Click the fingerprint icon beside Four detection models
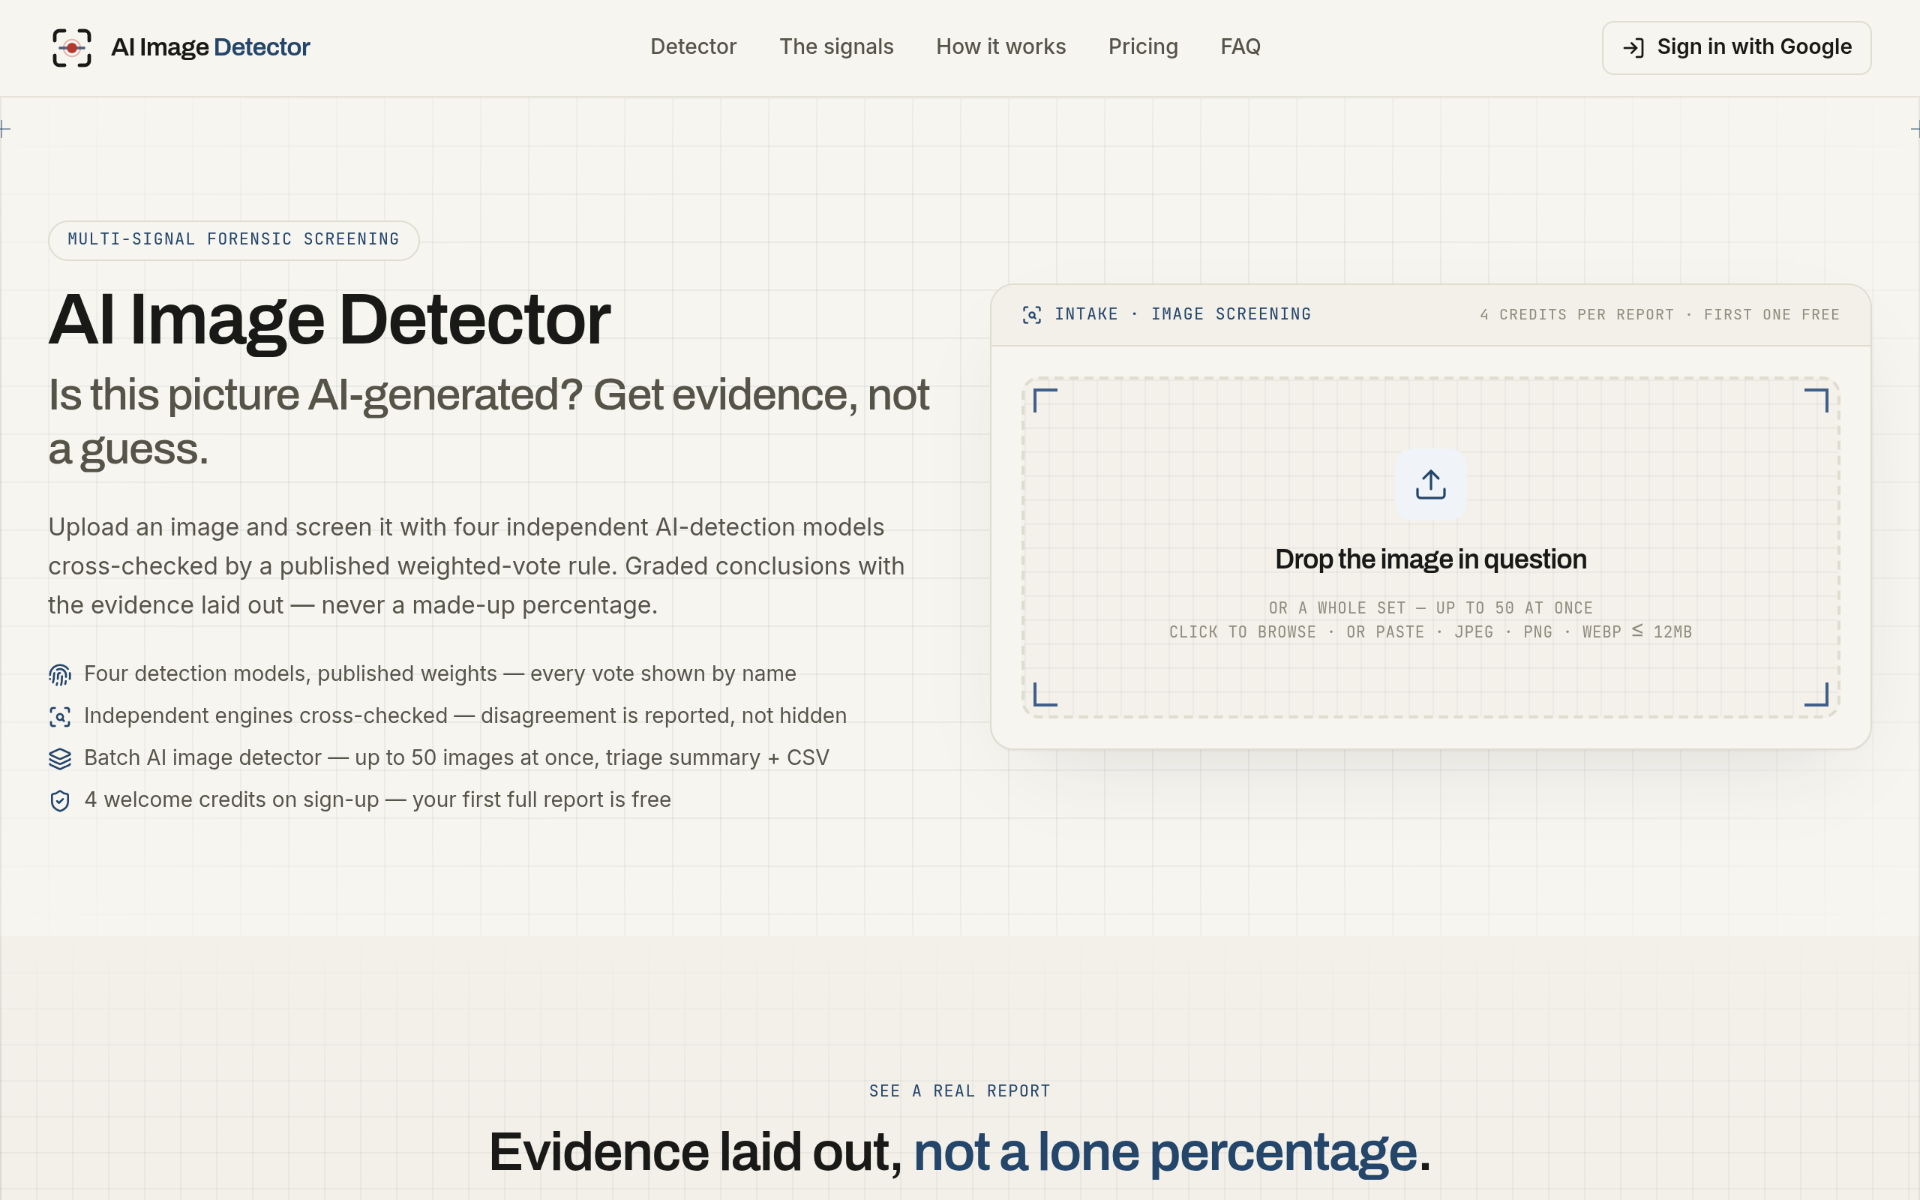 pos(60,675)
